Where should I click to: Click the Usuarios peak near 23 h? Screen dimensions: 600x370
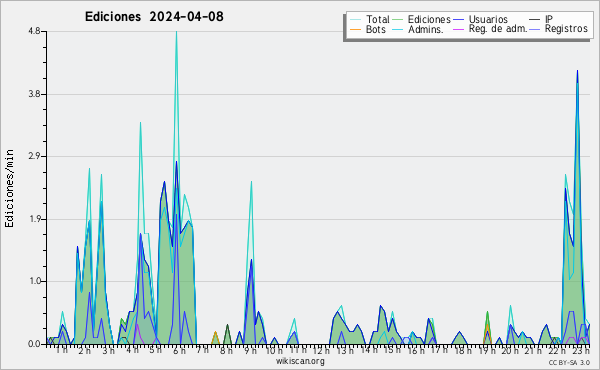577,72
